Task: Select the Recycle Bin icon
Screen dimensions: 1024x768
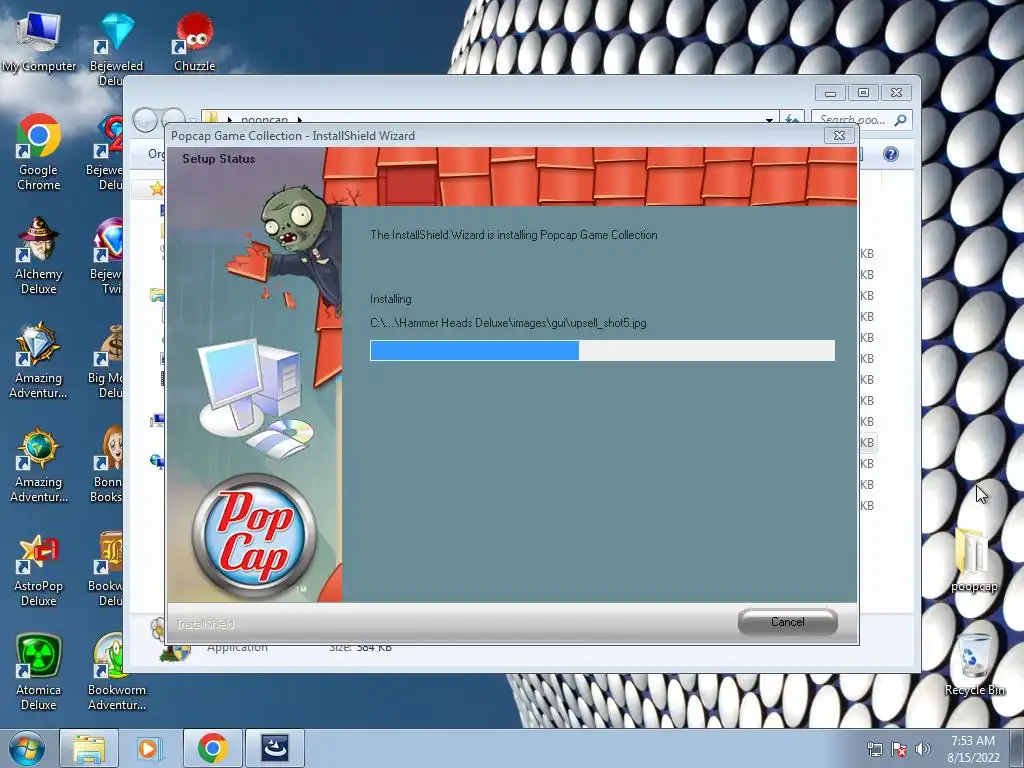Action: (974, 665)
